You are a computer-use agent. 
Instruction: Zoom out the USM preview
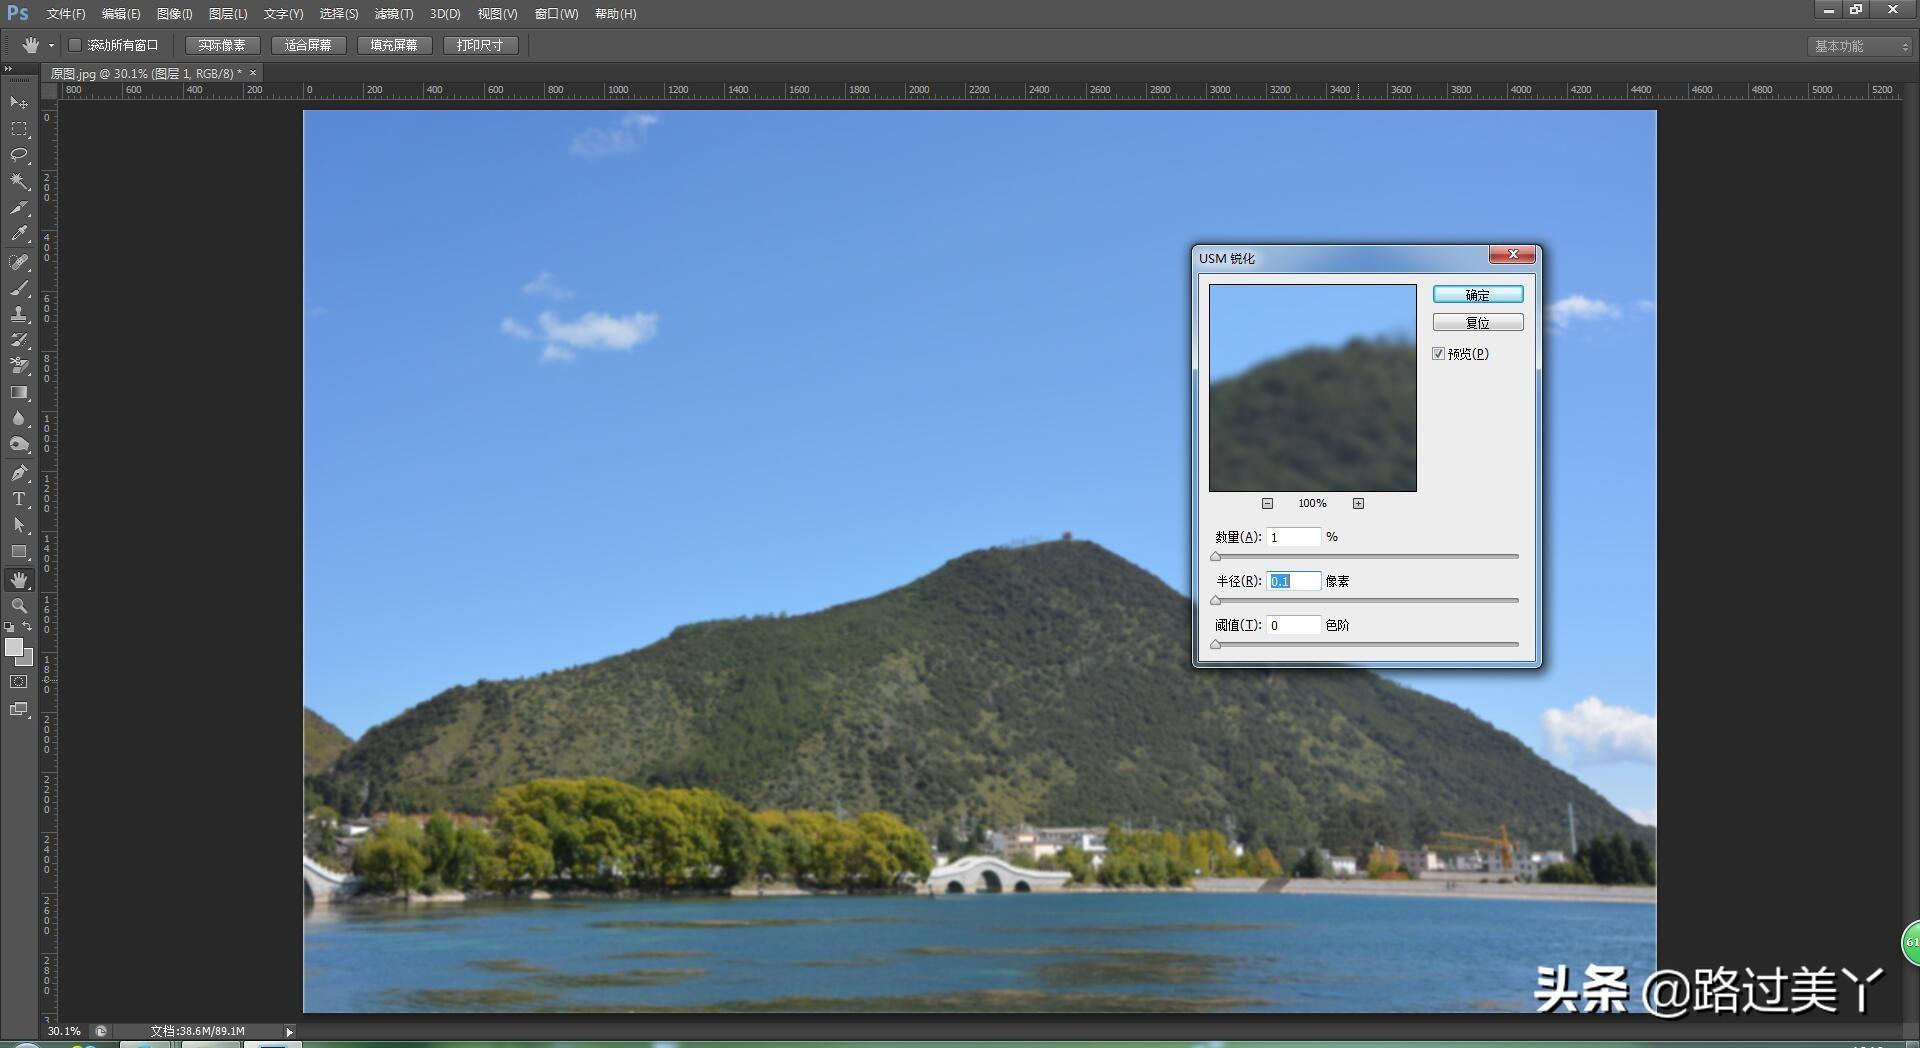point(1267,503)
